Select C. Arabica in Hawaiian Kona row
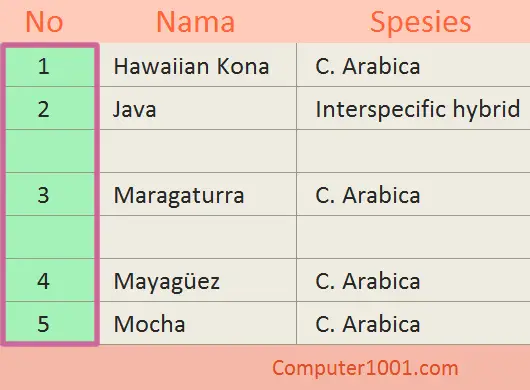The width and height of the screenshot is (530, 390). [413, 65]
